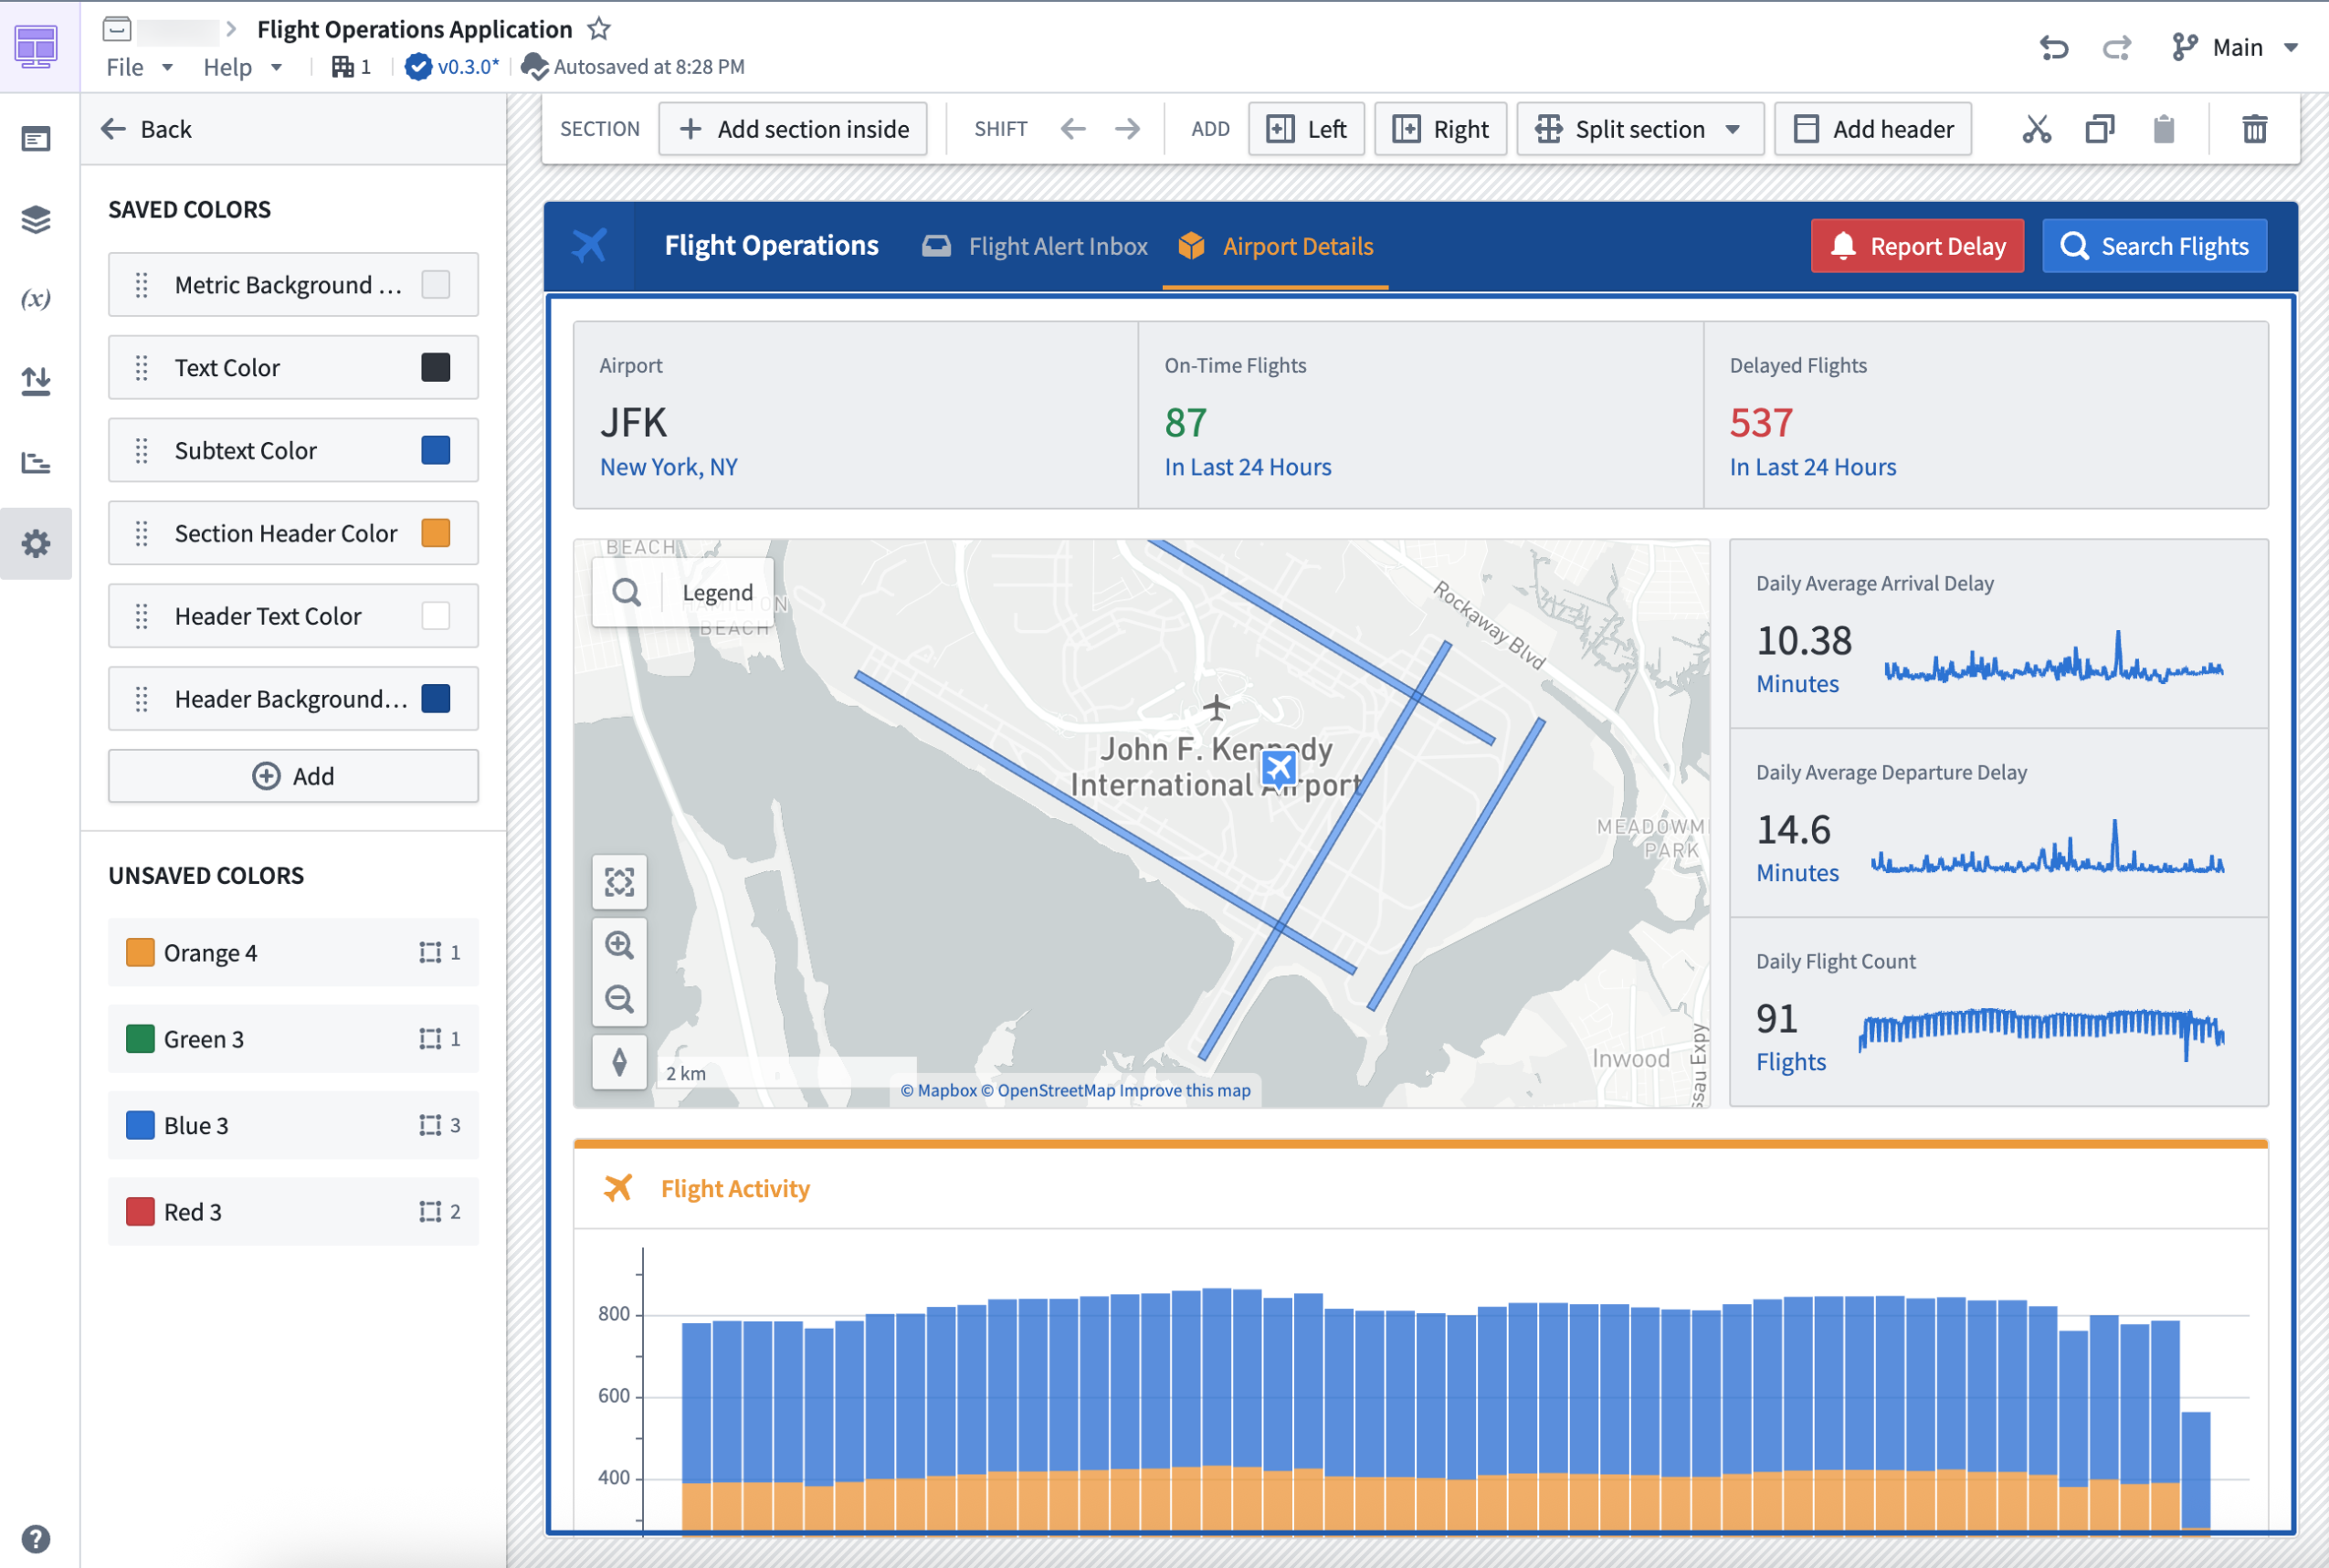
Task: Click the map fit-to-bounds icon
Action: 619,882
